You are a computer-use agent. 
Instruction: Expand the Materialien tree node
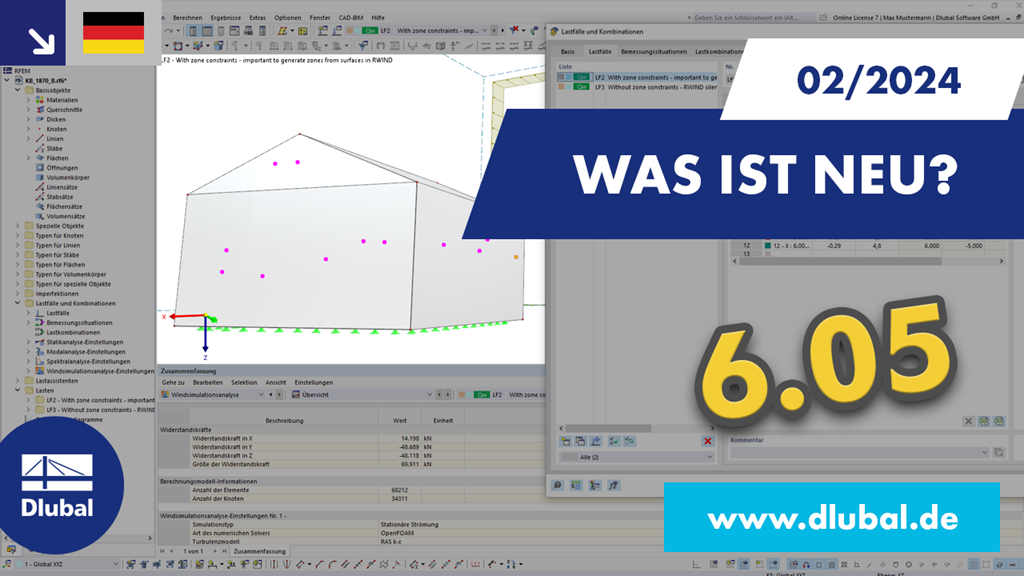coord(28,100)
